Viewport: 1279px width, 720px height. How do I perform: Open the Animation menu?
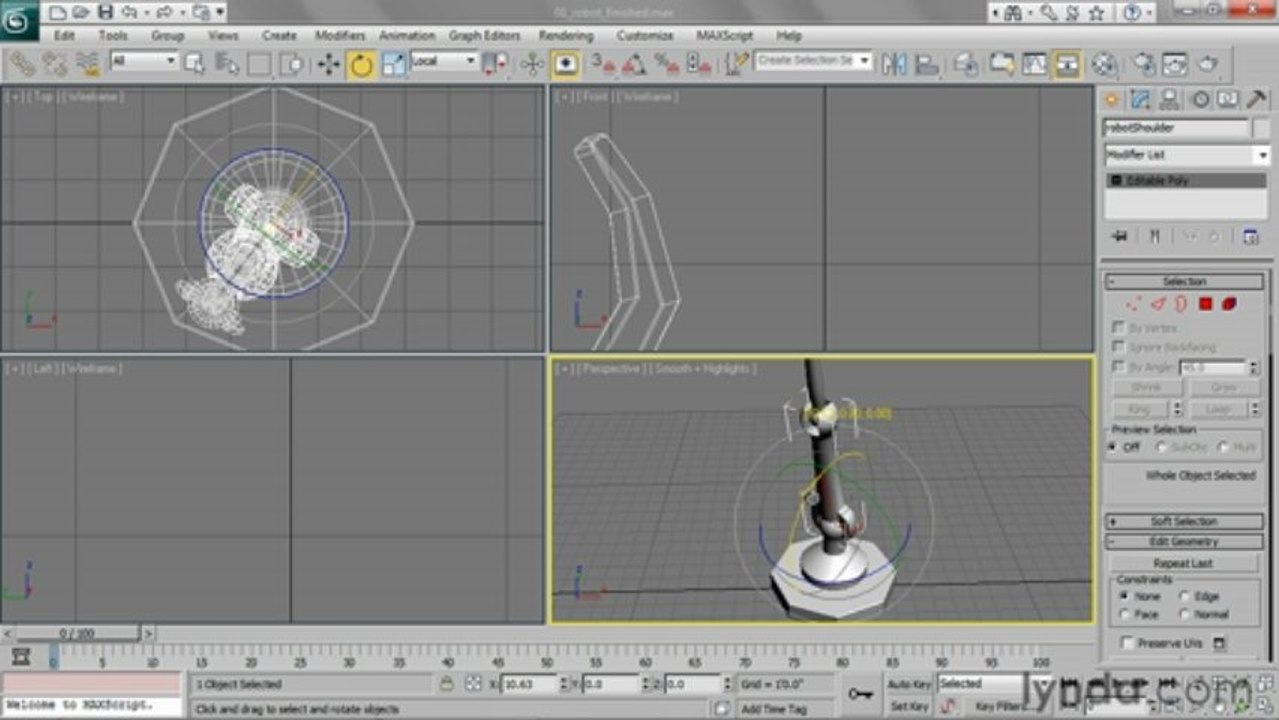click(x=407, y=35)
